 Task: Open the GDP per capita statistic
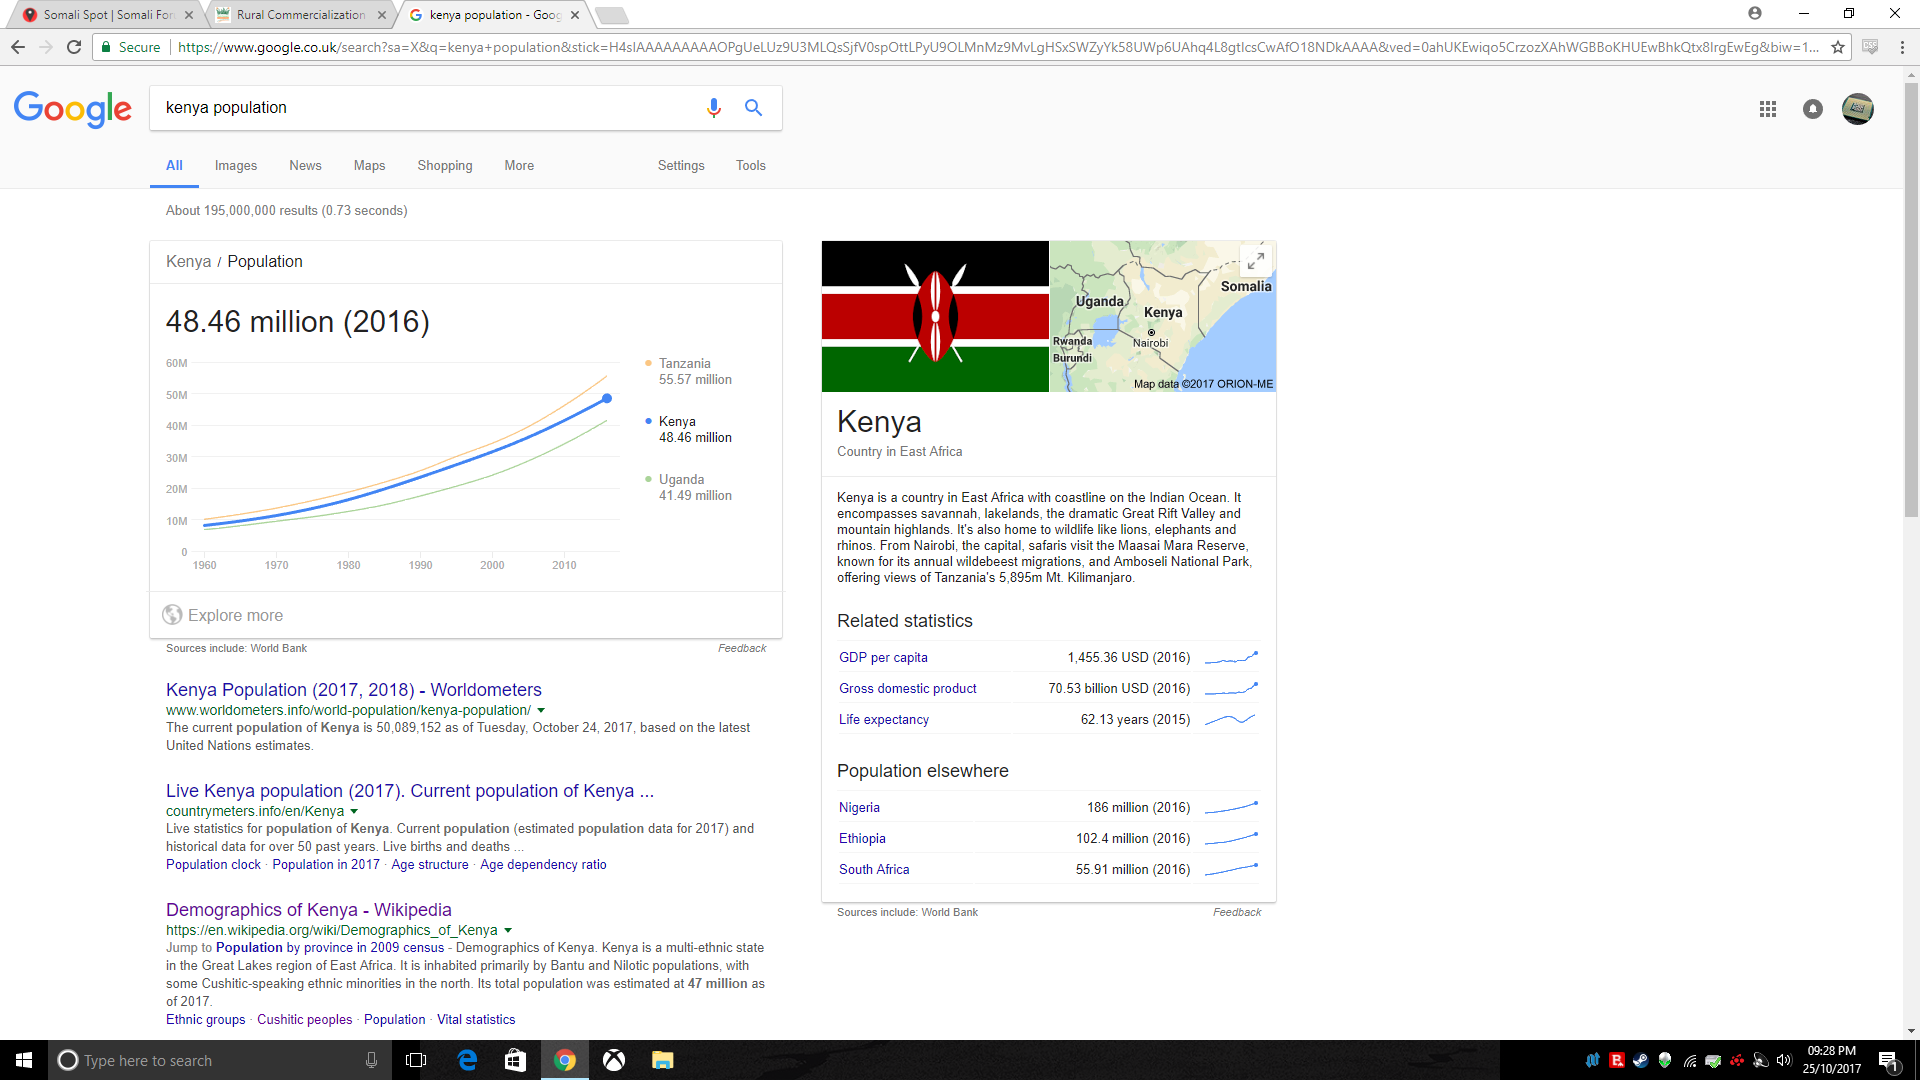(x=883, y=658)
